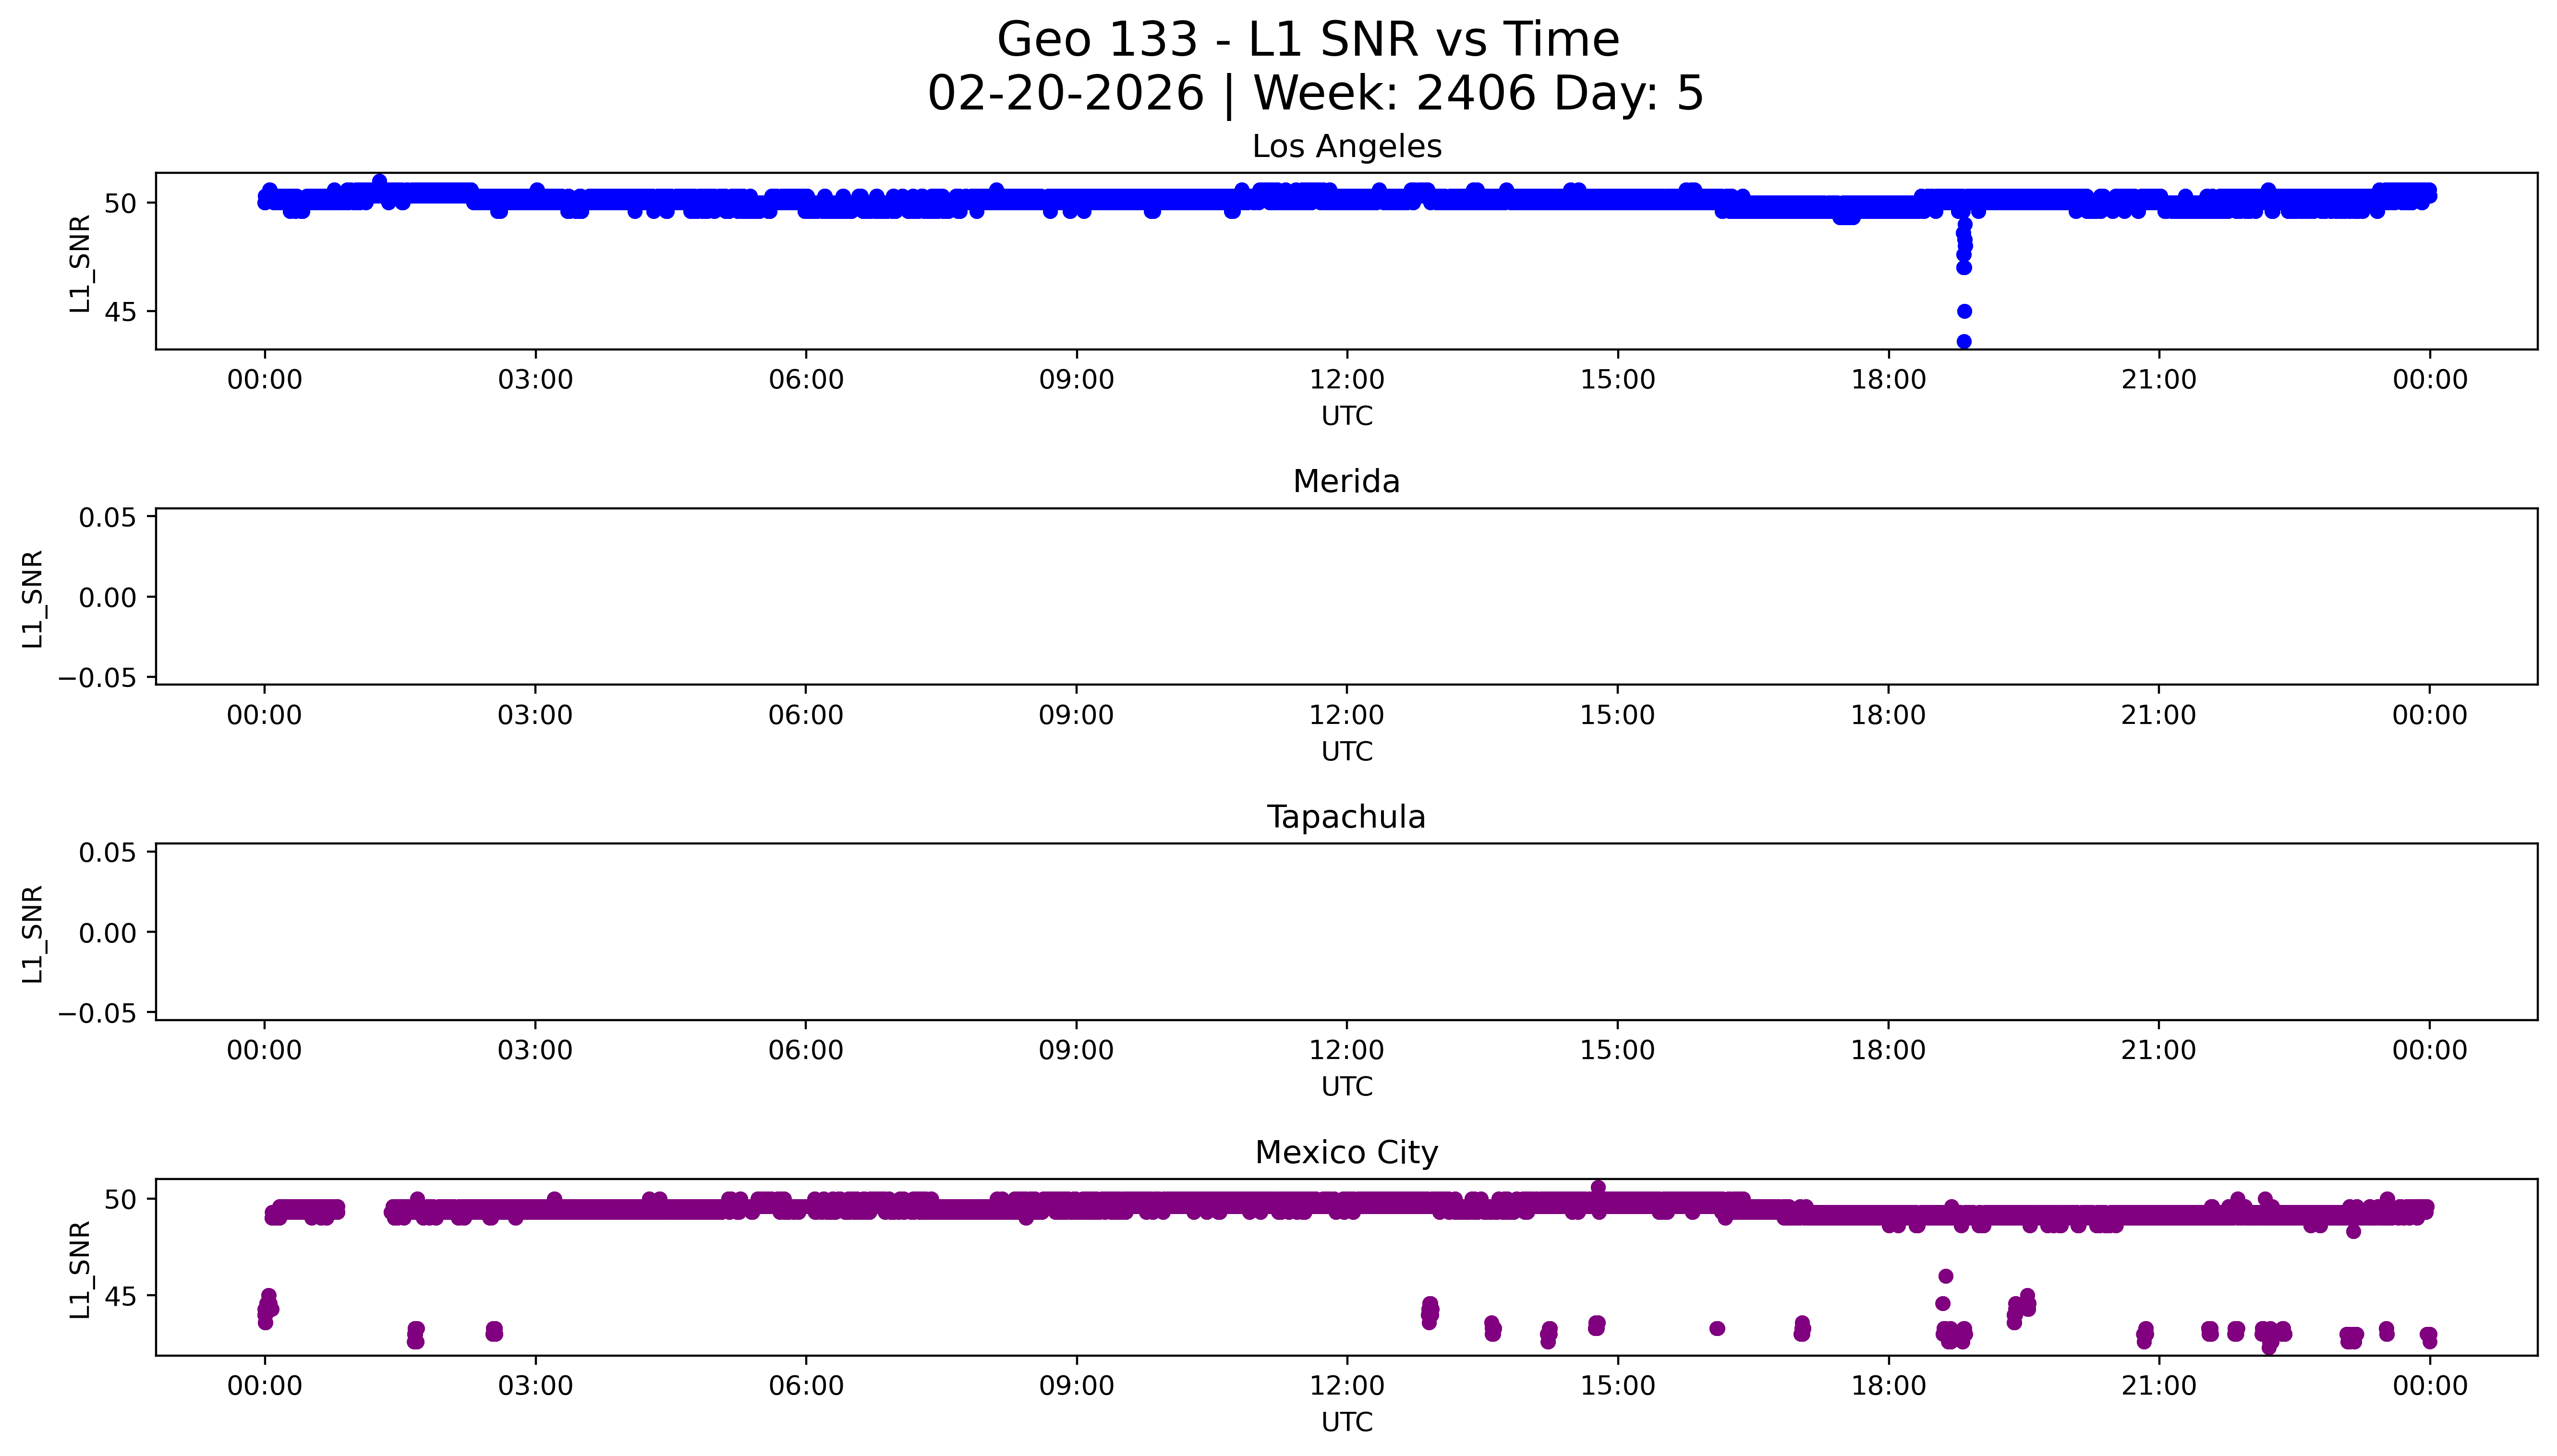
Task: Click the 45 y-tick on Los Angeles plot
Action: 120,312
